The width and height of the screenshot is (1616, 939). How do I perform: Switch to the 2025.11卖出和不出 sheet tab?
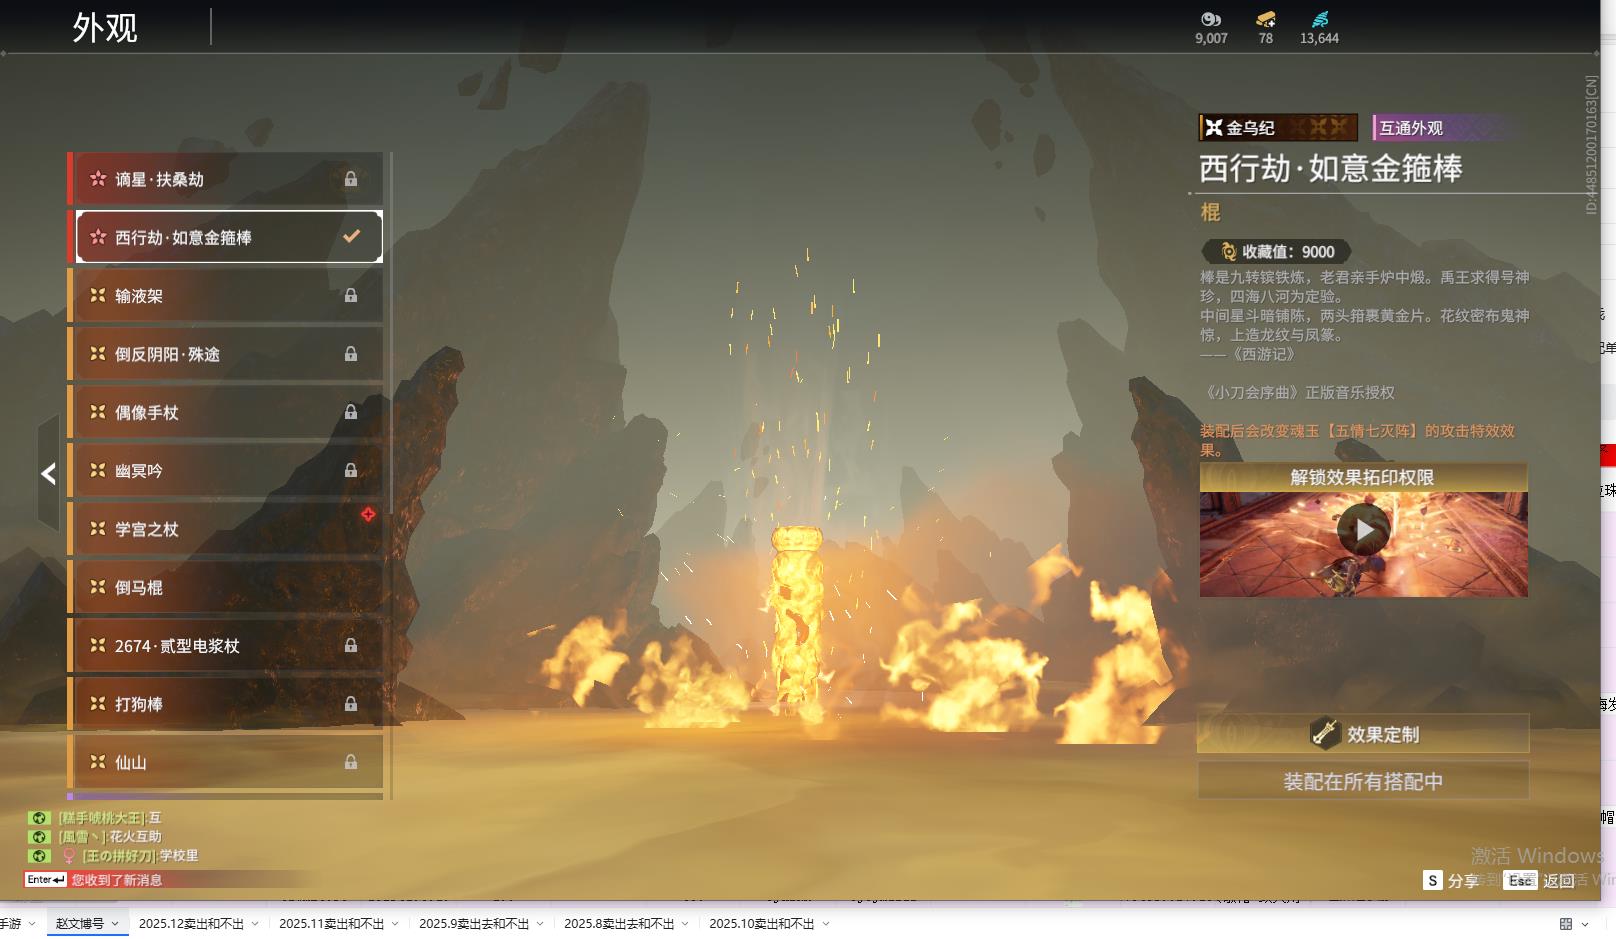click(330, 924)
